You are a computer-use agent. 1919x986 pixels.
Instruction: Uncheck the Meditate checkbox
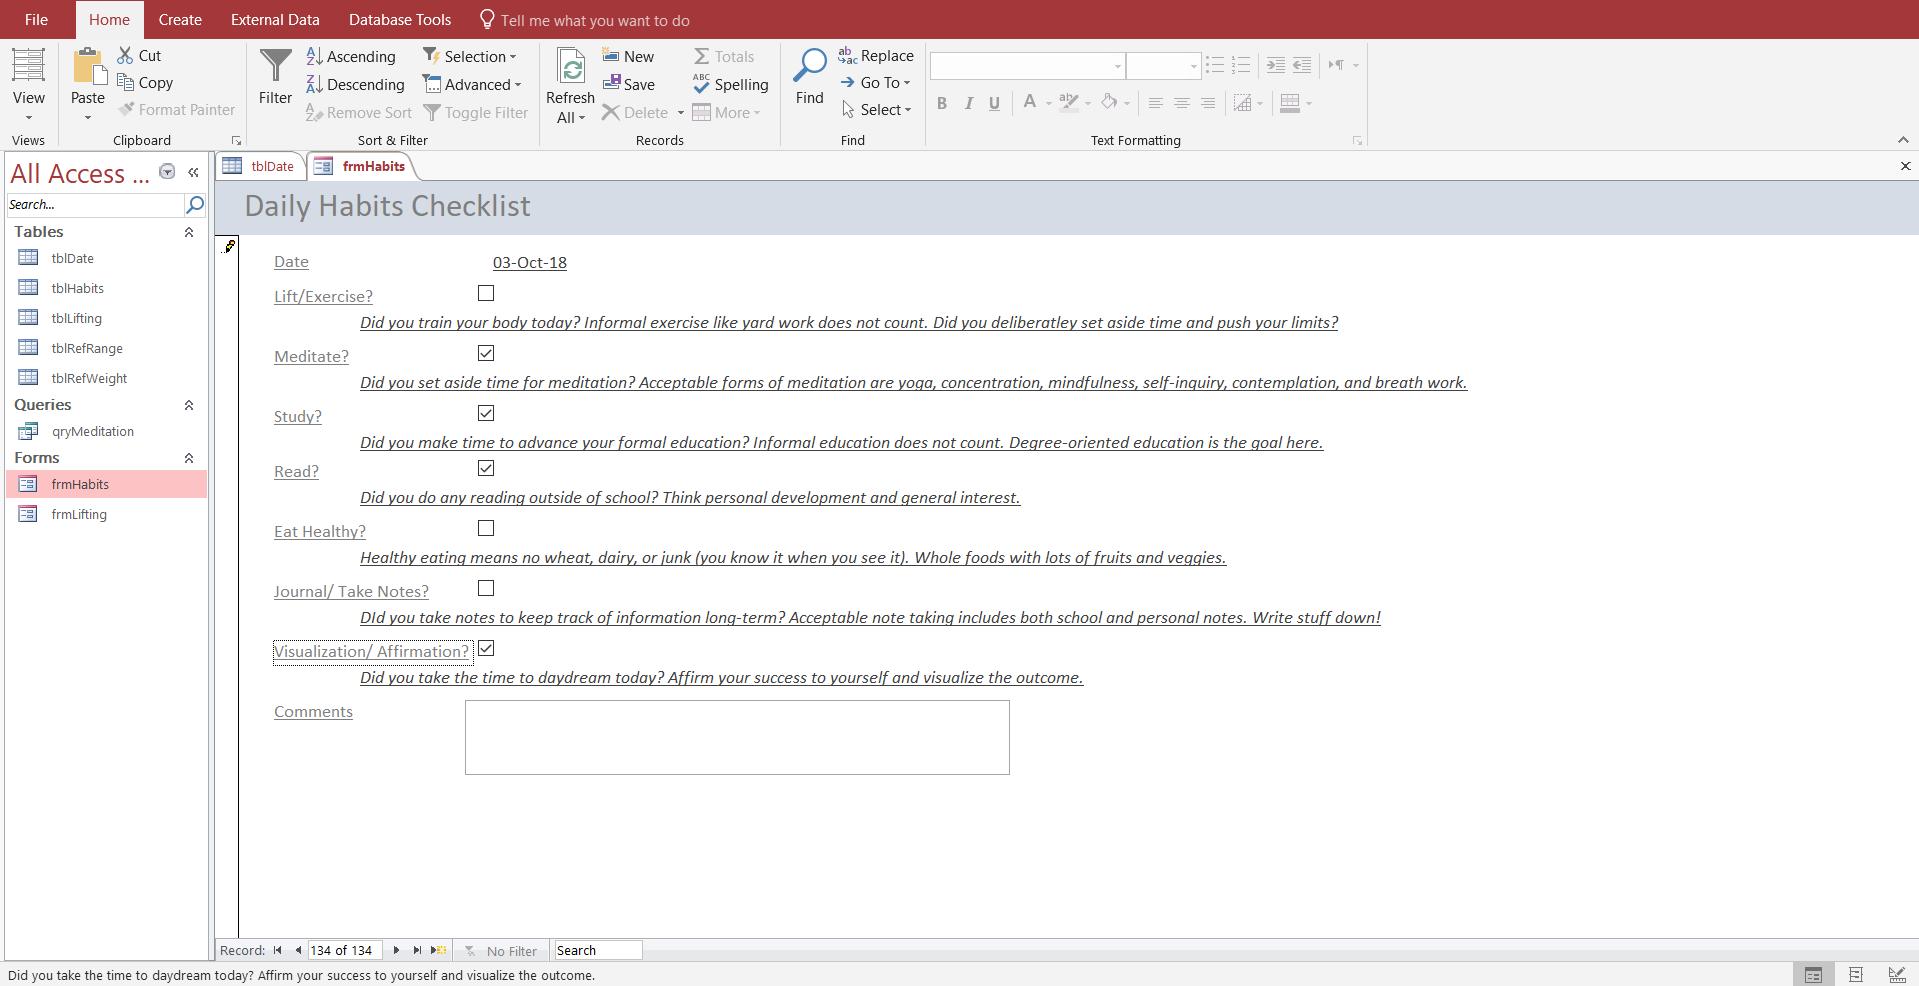(x=486, y=354)
